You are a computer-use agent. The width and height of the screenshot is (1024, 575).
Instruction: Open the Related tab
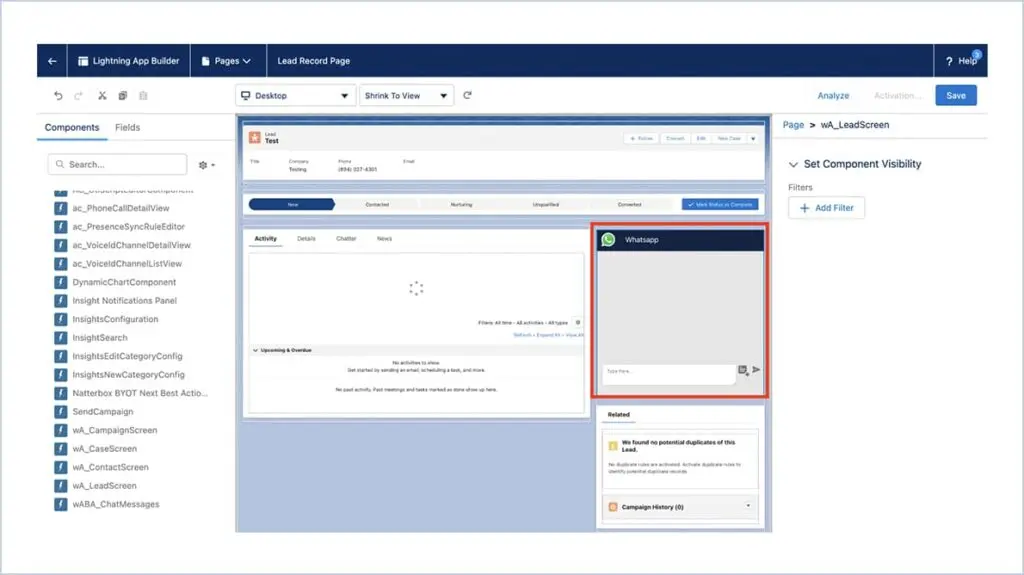click(x=618, y=414)
